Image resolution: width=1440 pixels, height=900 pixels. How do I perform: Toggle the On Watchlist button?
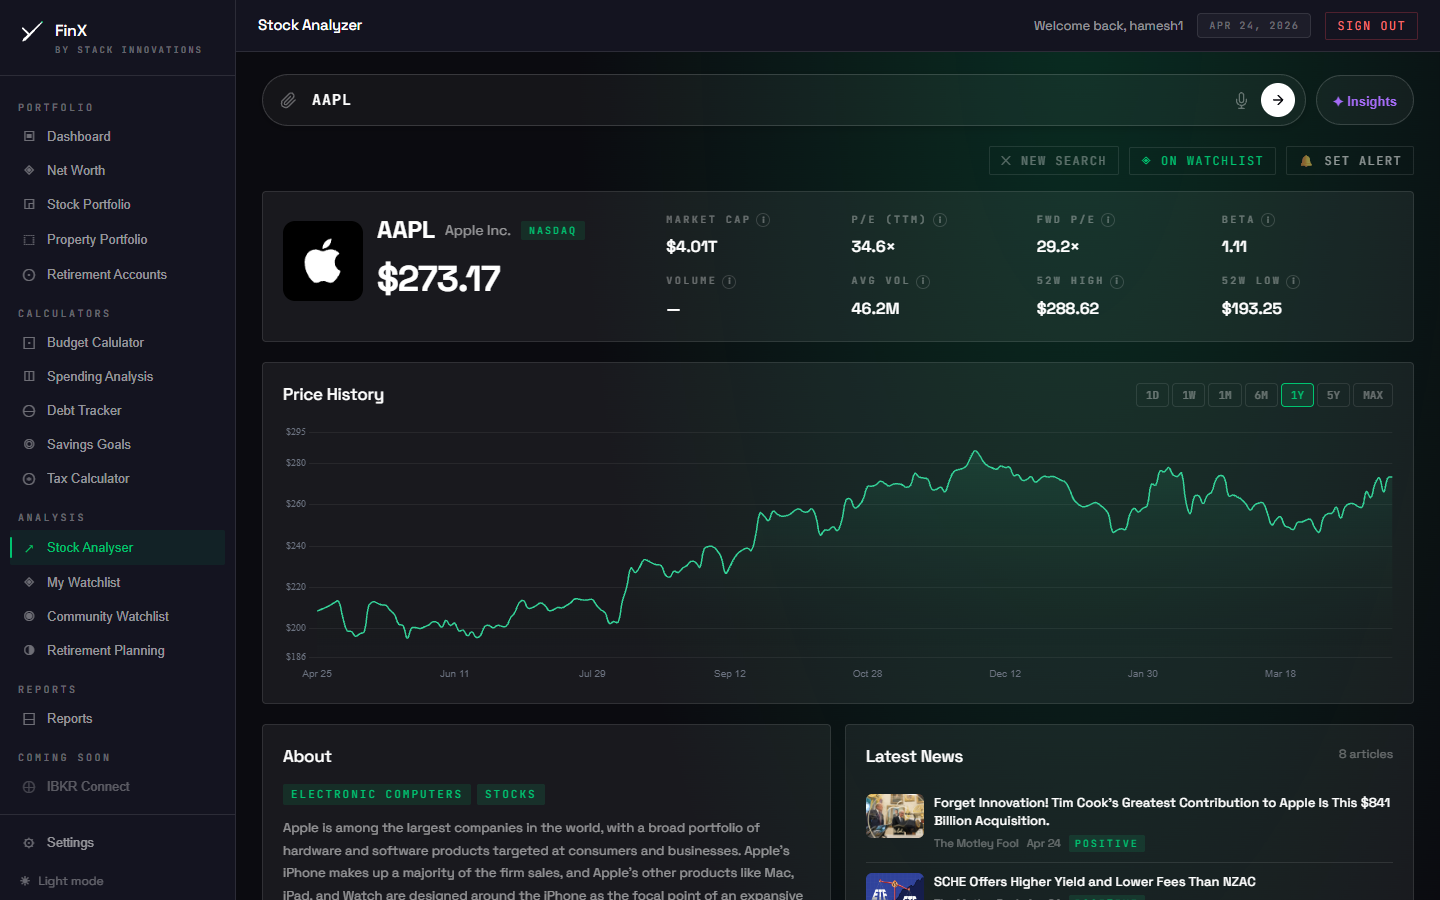(x=1202, y=161)
